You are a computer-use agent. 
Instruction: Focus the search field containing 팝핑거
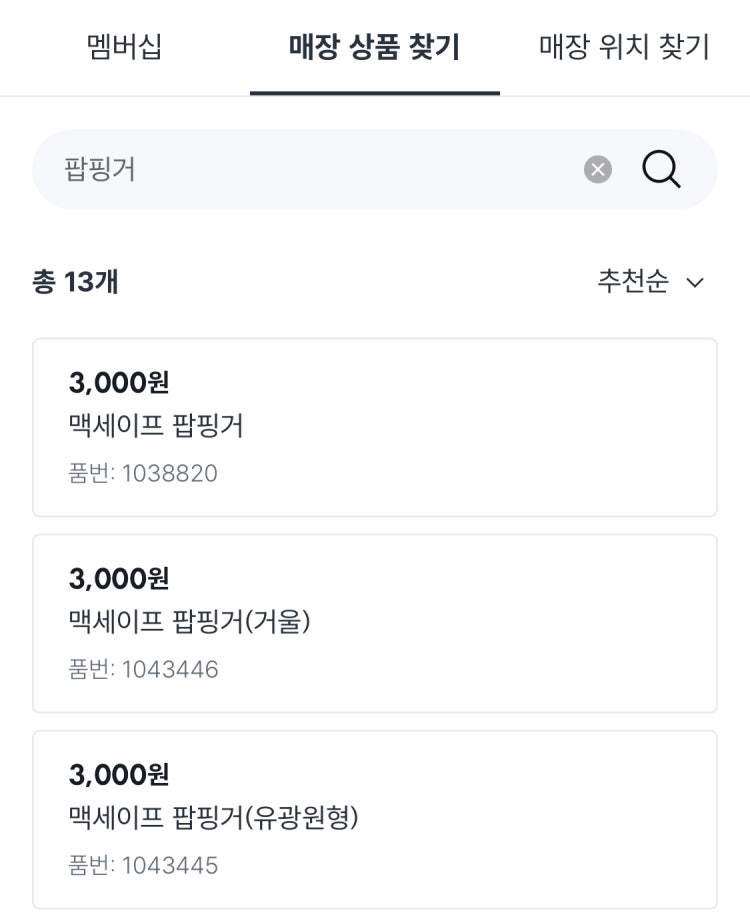click(374, 170)
